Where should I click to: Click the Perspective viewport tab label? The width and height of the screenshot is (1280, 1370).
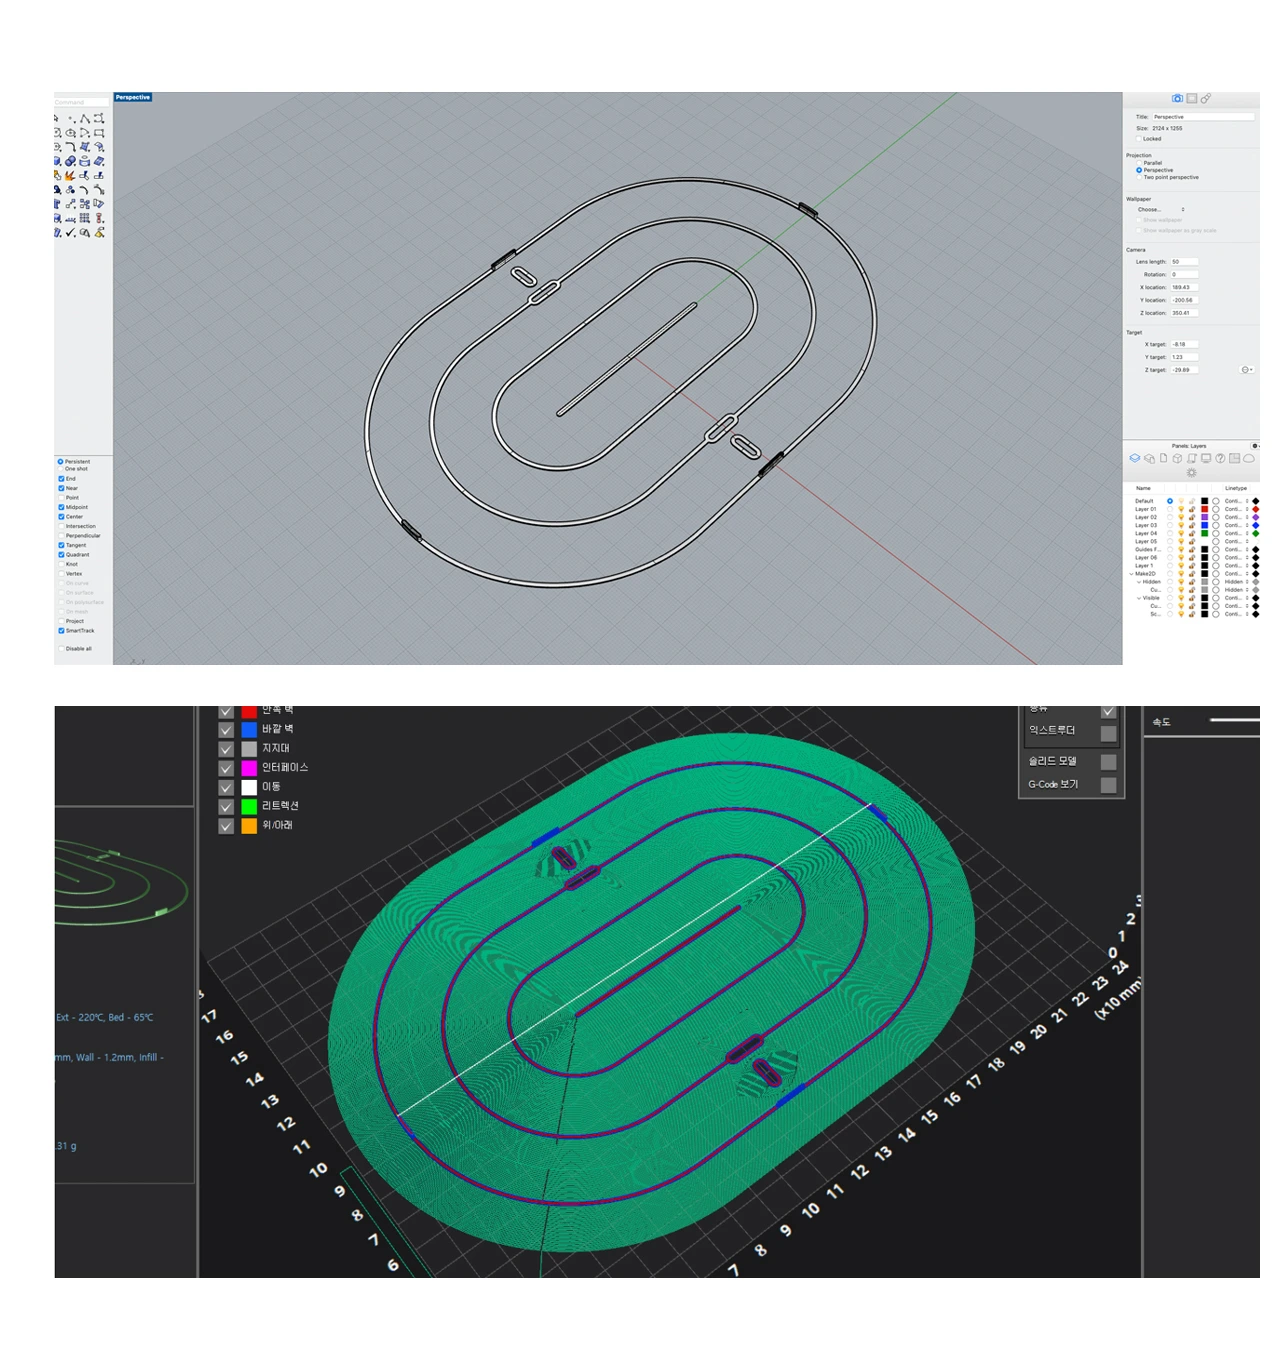click(x=132, y=98)
